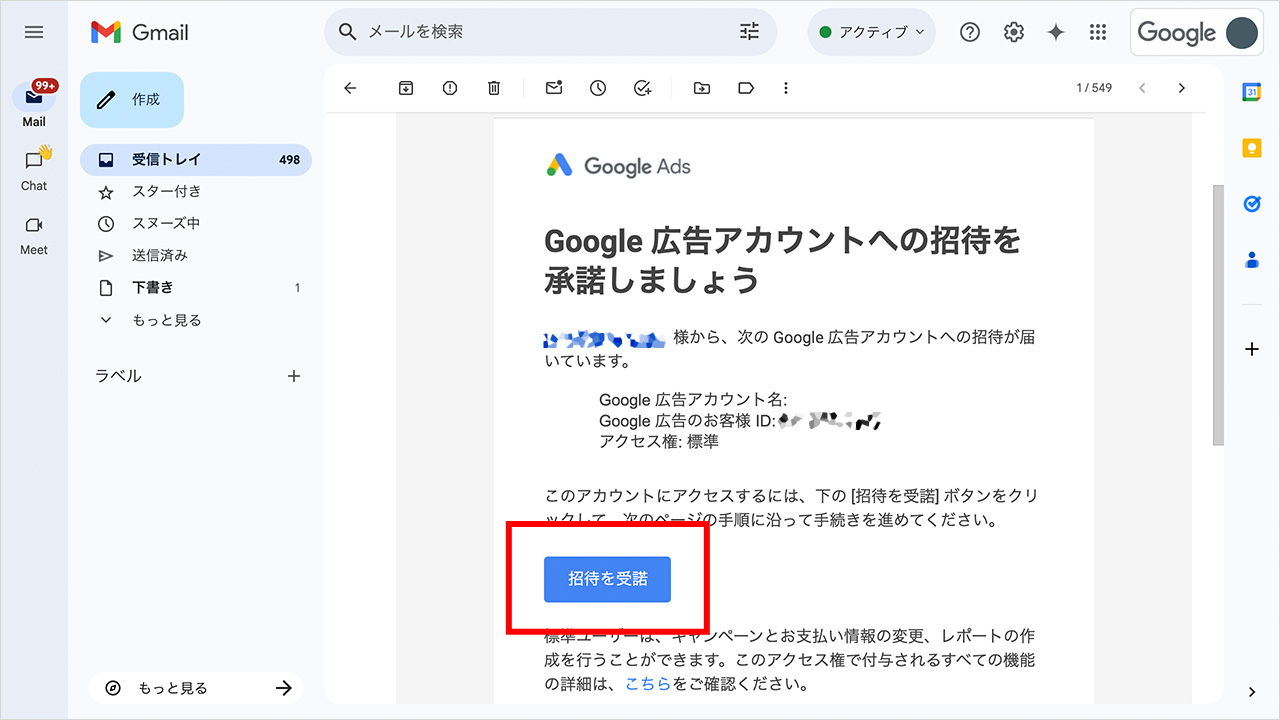Get add-ons with plus icon
This screenshot has width=1280, height=720.
[x=1252, y=349]
